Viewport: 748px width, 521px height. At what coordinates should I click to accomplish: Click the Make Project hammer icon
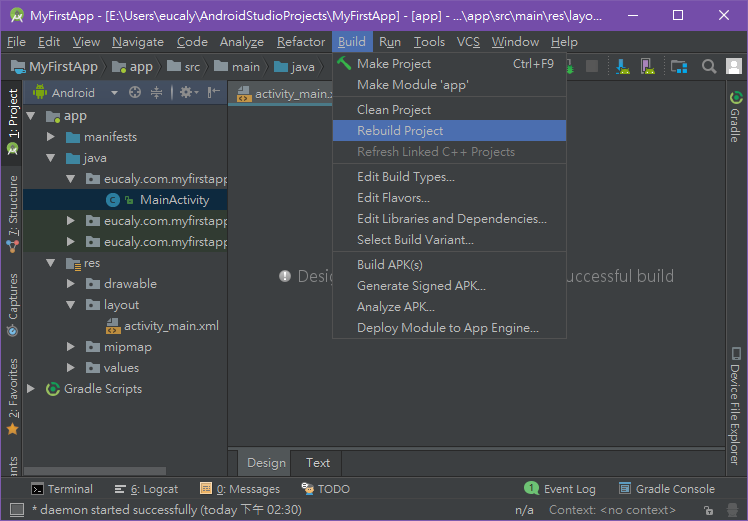click(344, 63)
